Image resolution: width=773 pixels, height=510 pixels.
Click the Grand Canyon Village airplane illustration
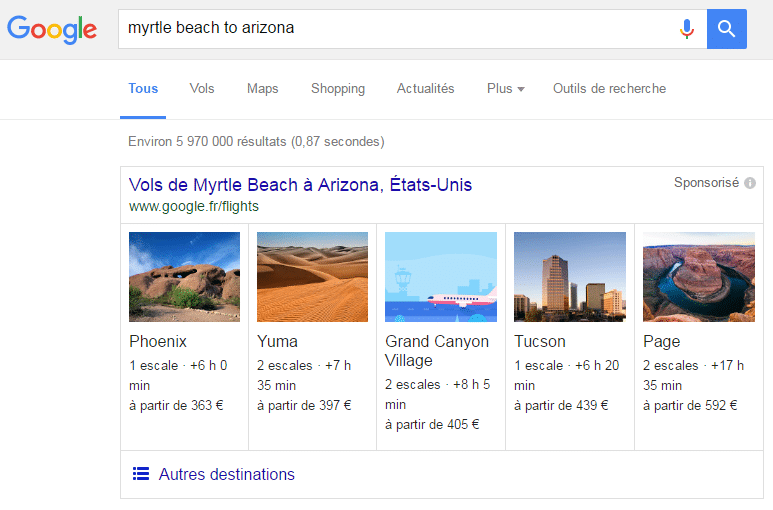pos(441,277)
